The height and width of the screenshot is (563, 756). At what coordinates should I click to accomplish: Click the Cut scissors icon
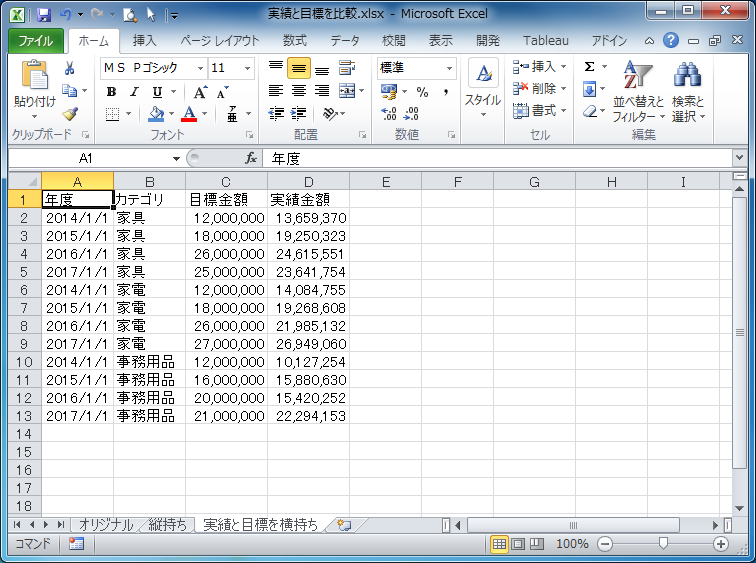pyautogui.click(x=70, y=68)
